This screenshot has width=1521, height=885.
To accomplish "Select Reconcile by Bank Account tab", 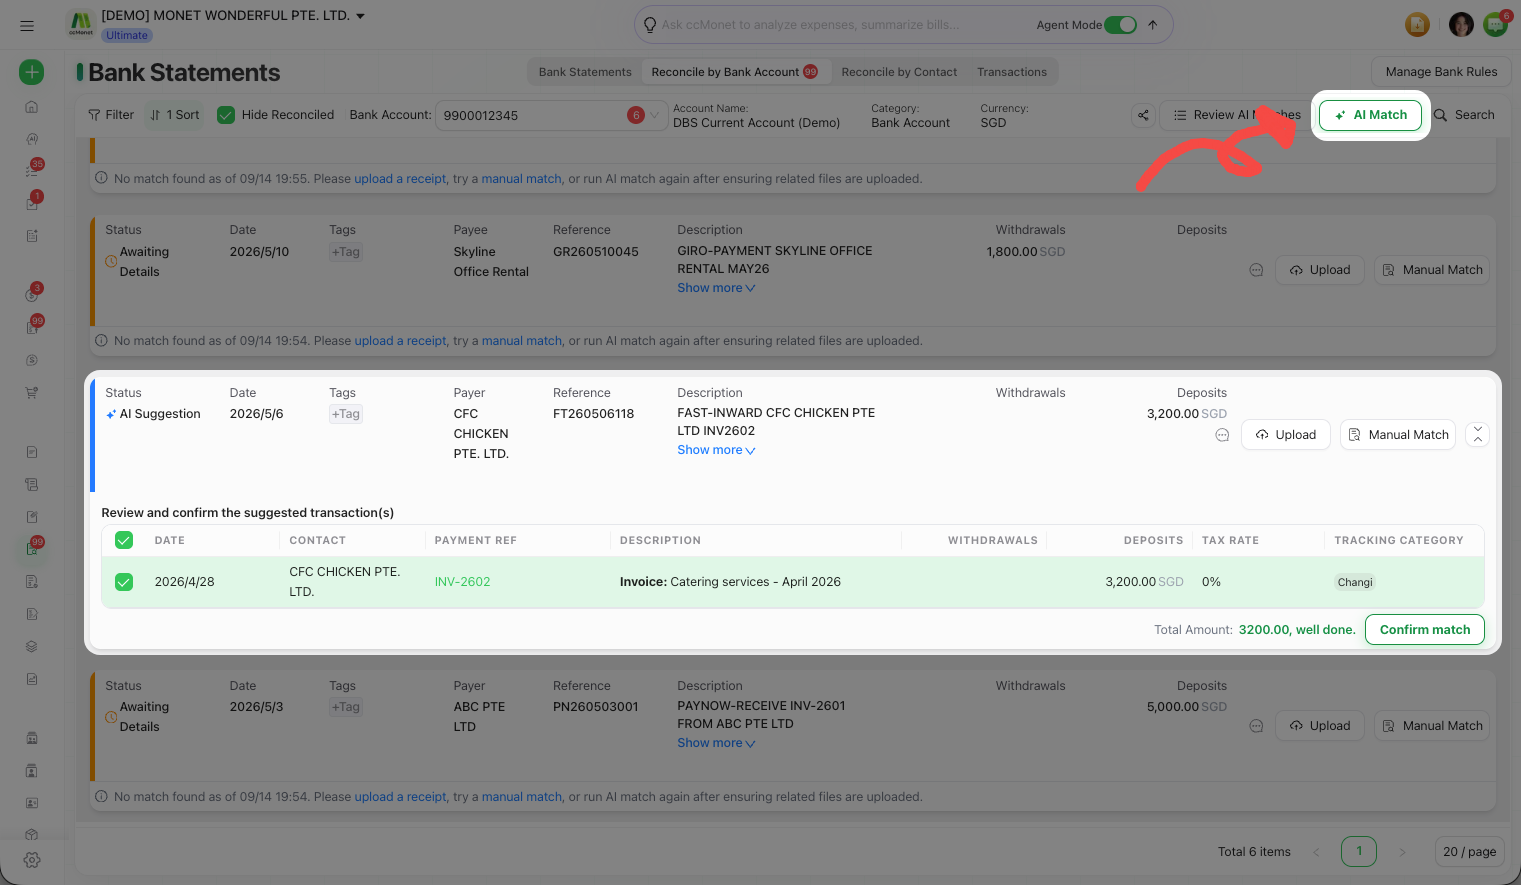I will point(734,72).
